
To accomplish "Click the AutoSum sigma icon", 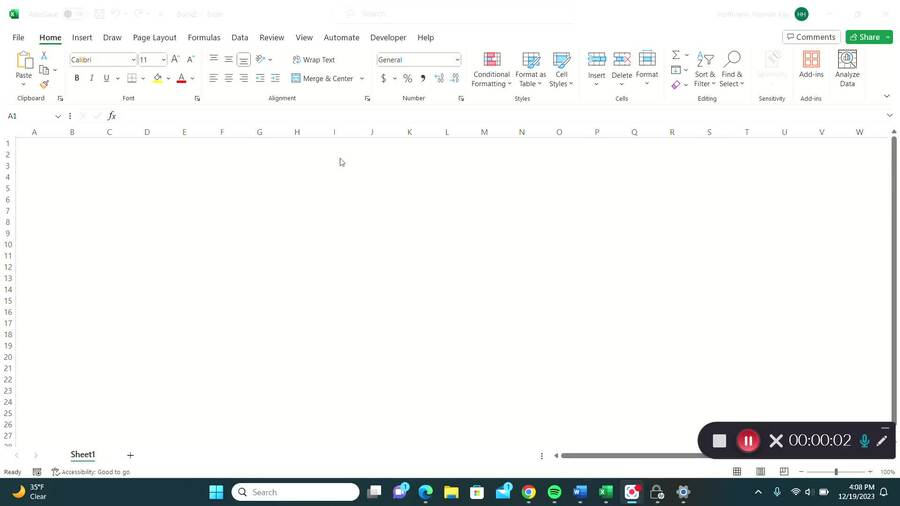I will (676, 55).
